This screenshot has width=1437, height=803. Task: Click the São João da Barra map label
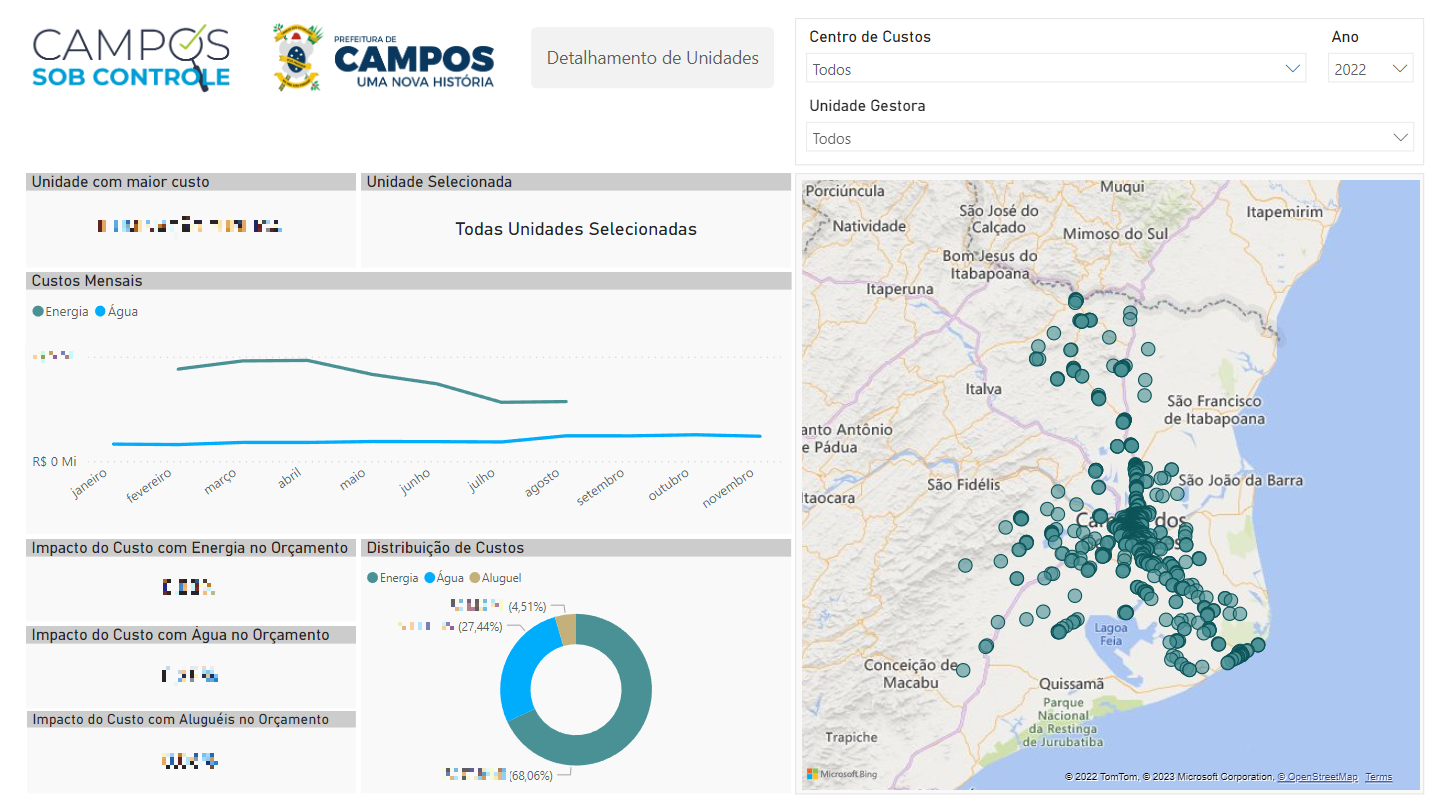point(1240,480)
